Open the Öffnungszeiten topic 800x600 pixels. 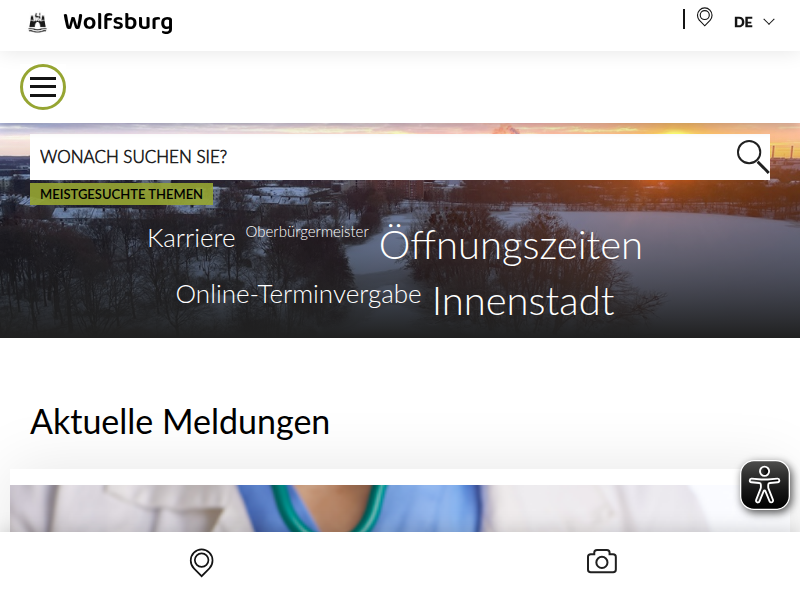pos(511,244)
